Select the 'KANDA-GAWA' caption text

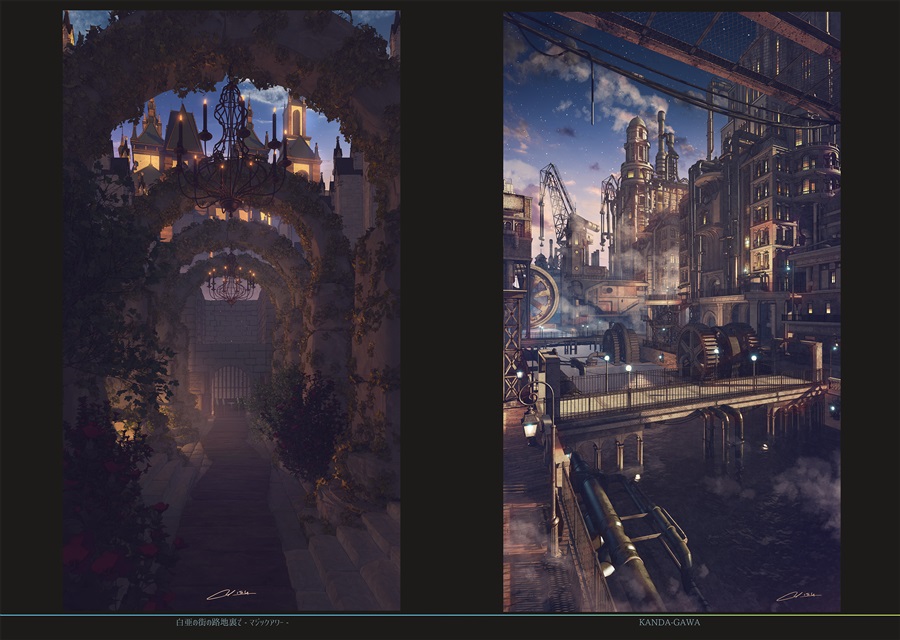point(669,622)
